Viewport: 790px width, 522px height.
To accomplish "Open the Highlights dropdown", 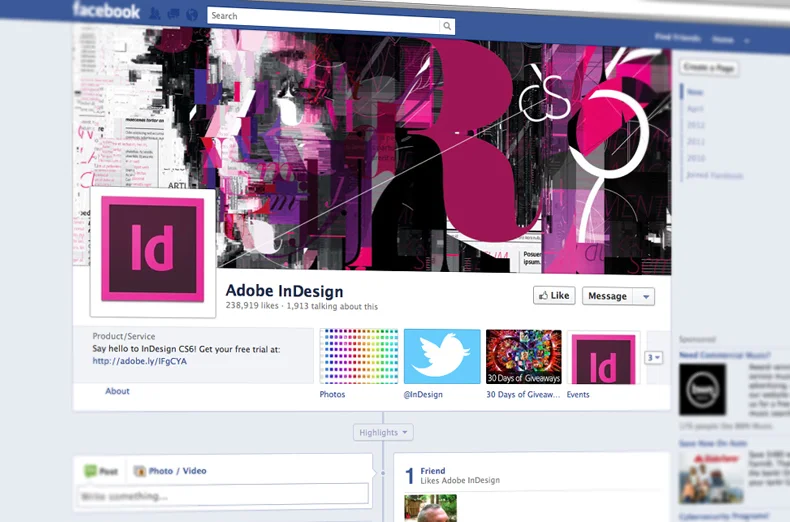I will pos(383,432).
